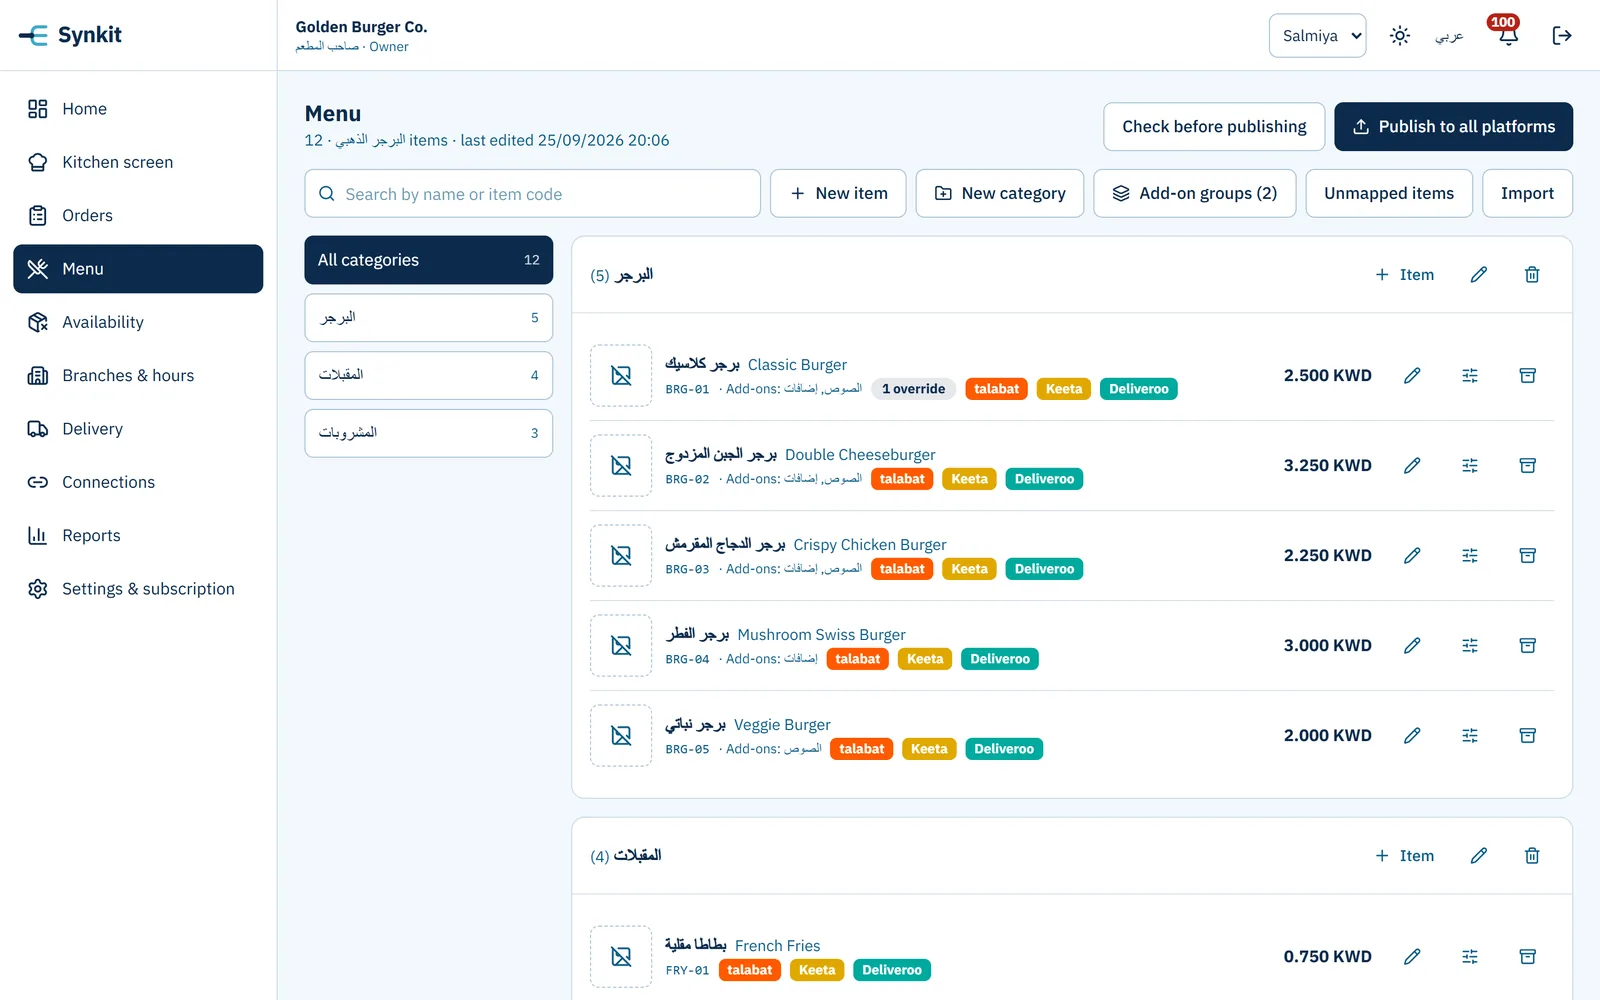1600x1000 pixels.
Task: Click Check before publishing button
Action: coord(1214,127)
